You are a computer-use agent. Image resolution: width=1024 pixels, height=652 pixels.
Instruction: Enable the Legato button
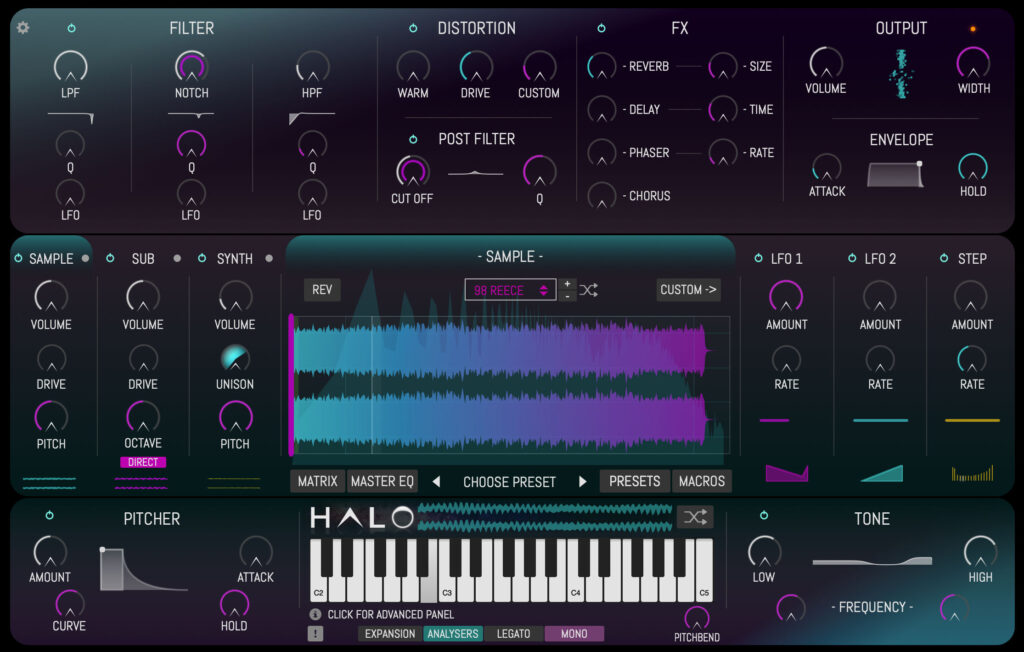[x=513, y=634]
